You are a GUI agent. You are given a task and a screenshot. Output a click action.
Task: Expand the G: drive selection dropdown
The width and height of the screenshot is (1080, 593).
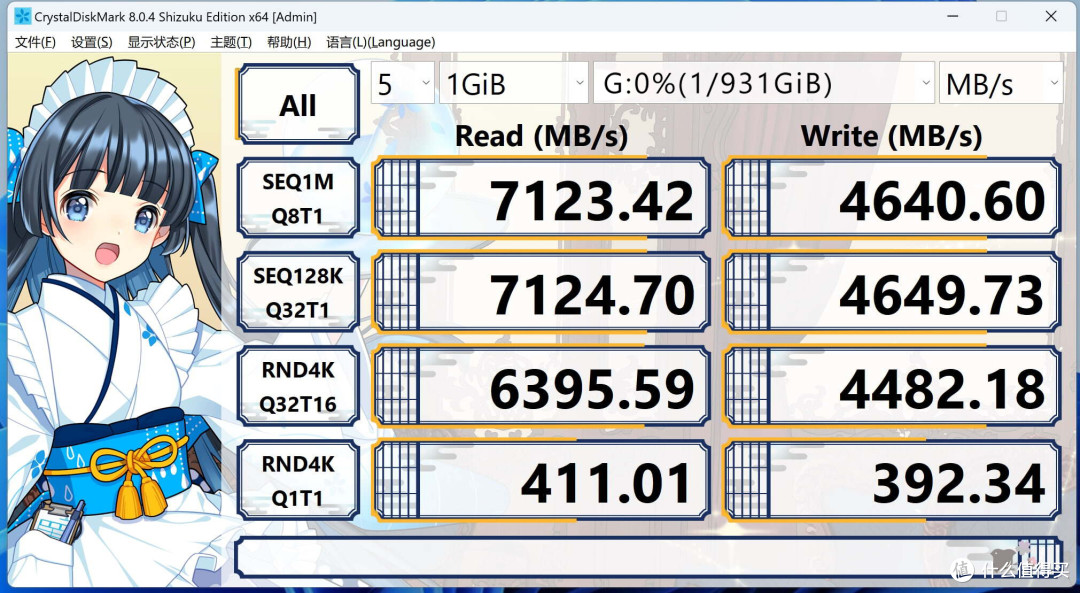point(764,83)
